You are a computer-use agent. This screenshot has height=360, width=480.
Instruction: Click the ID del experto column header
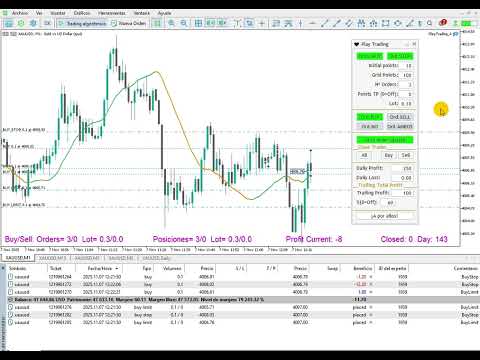pyautogui.click(x=392, y=268)
